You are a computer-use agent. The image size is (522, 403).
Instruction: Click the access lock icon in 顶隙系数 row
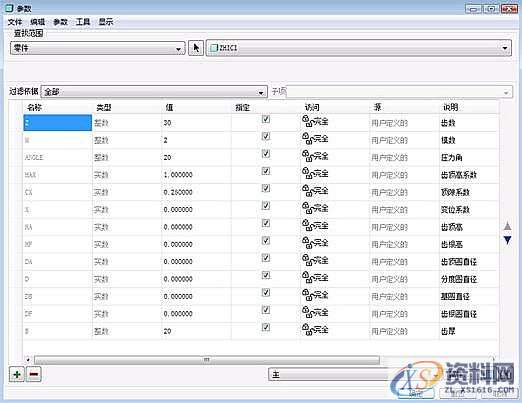308,191
